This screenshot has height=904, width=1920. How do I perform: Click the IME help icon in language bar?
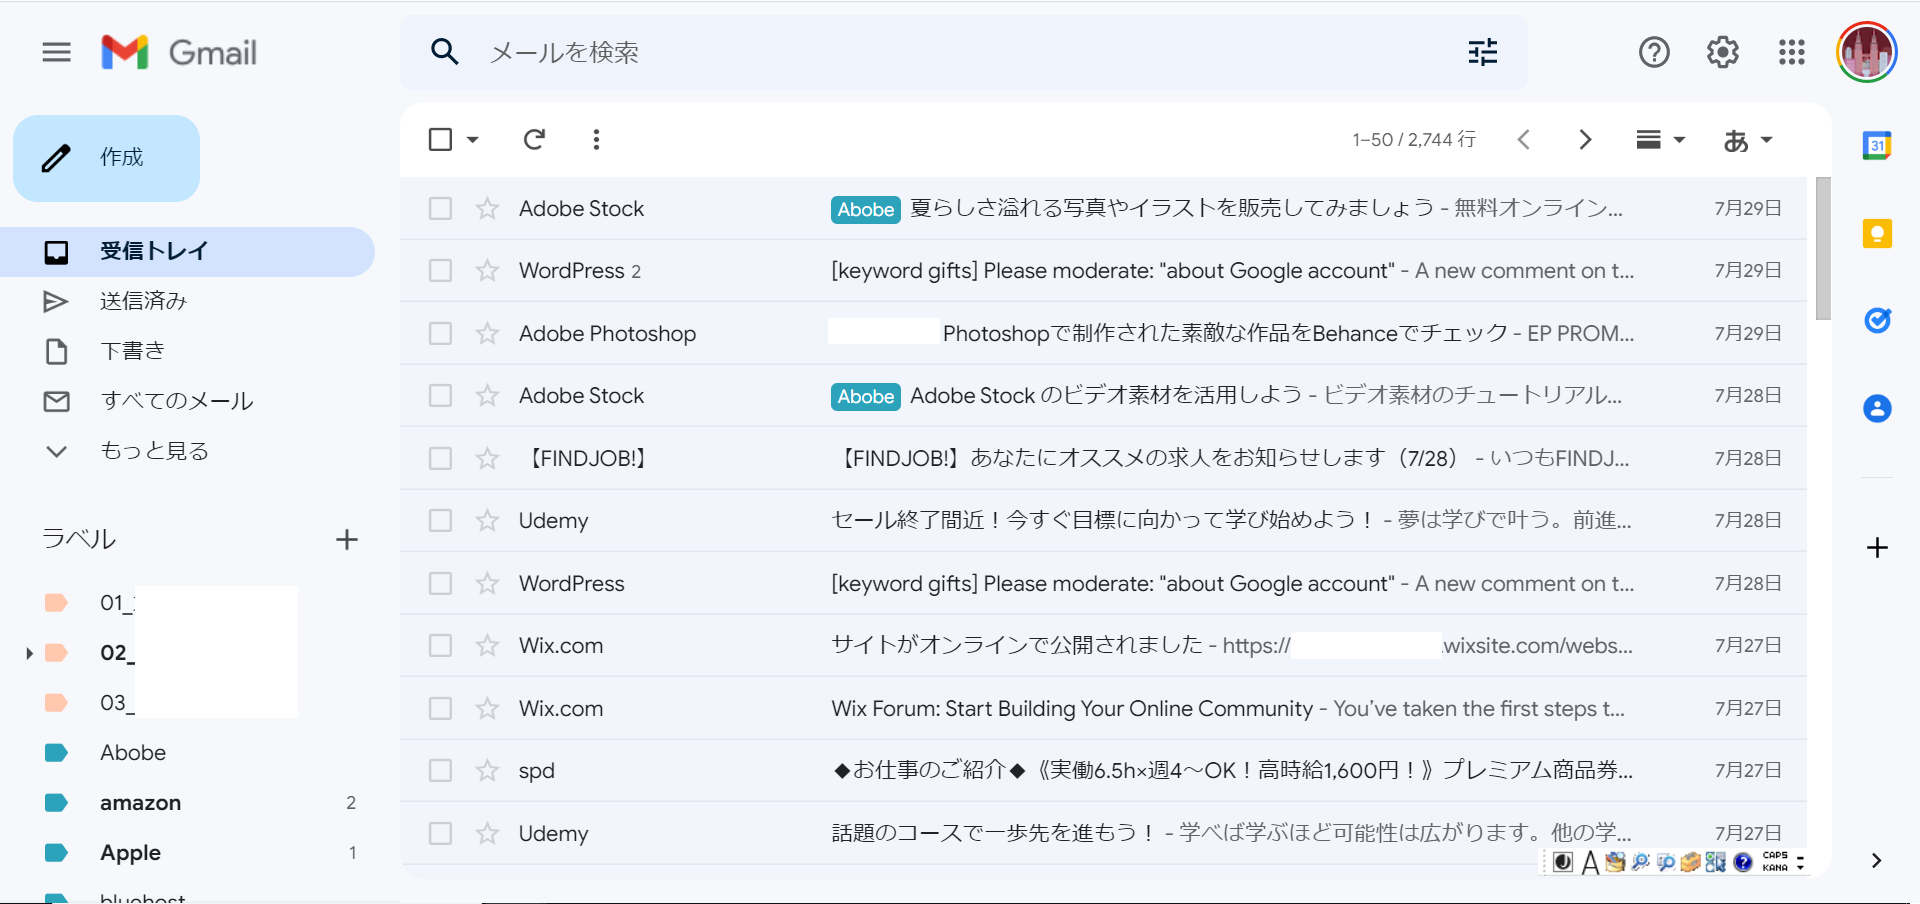[1743, 862]
